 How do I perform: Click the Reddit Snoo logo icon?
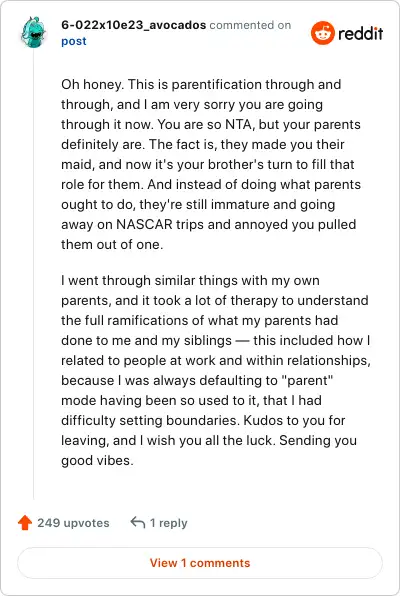pyautogui.click(x=323, y=33)
